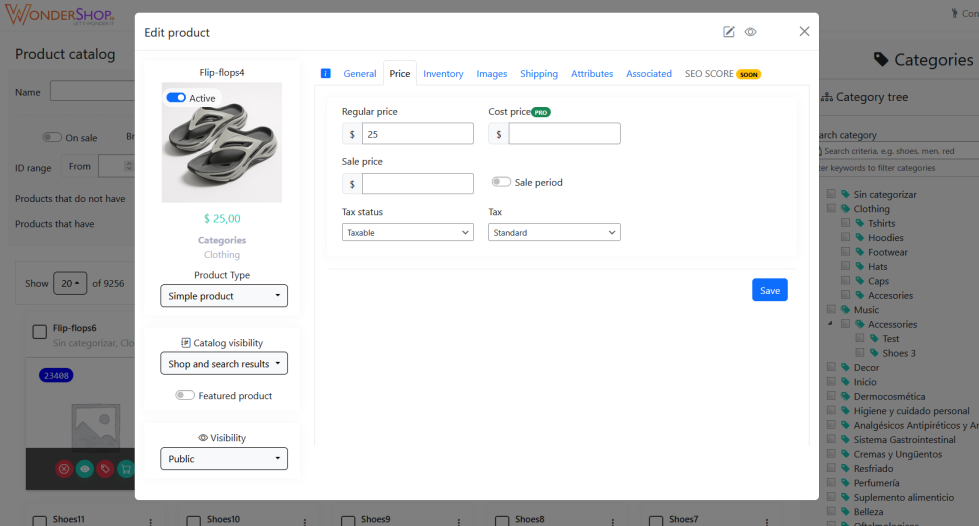Open the Tax status dropdown
The image size is (979, 526).
[x=408, y=232]
